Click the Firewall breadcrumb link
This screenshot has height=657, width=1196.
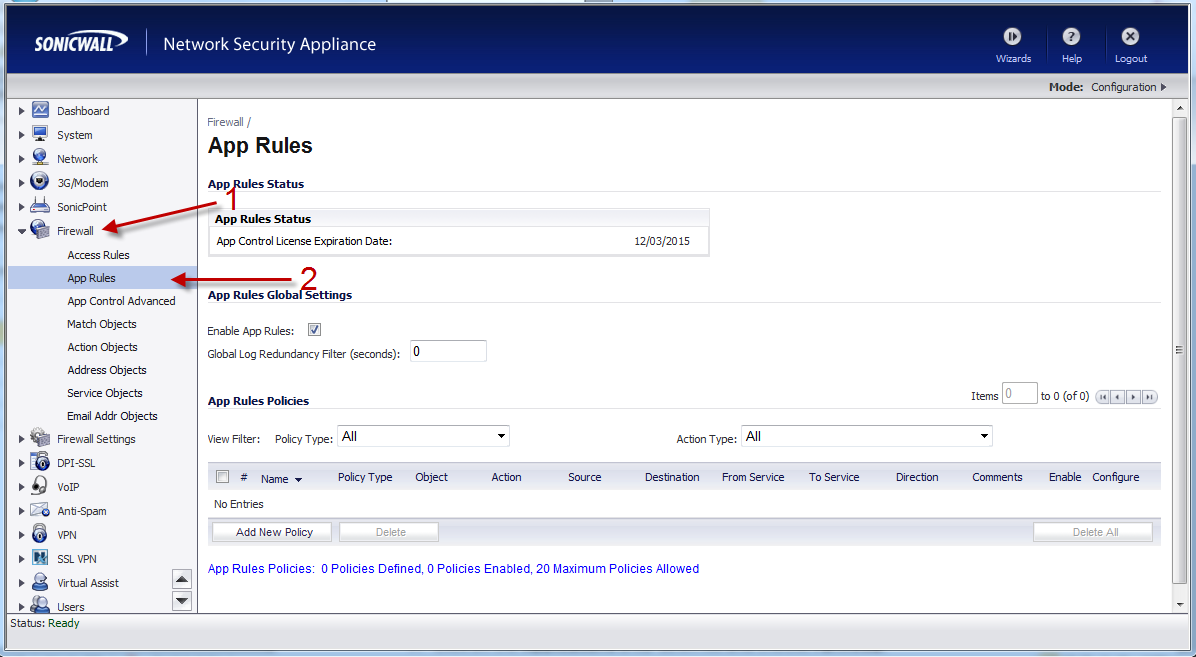(226, 121)
